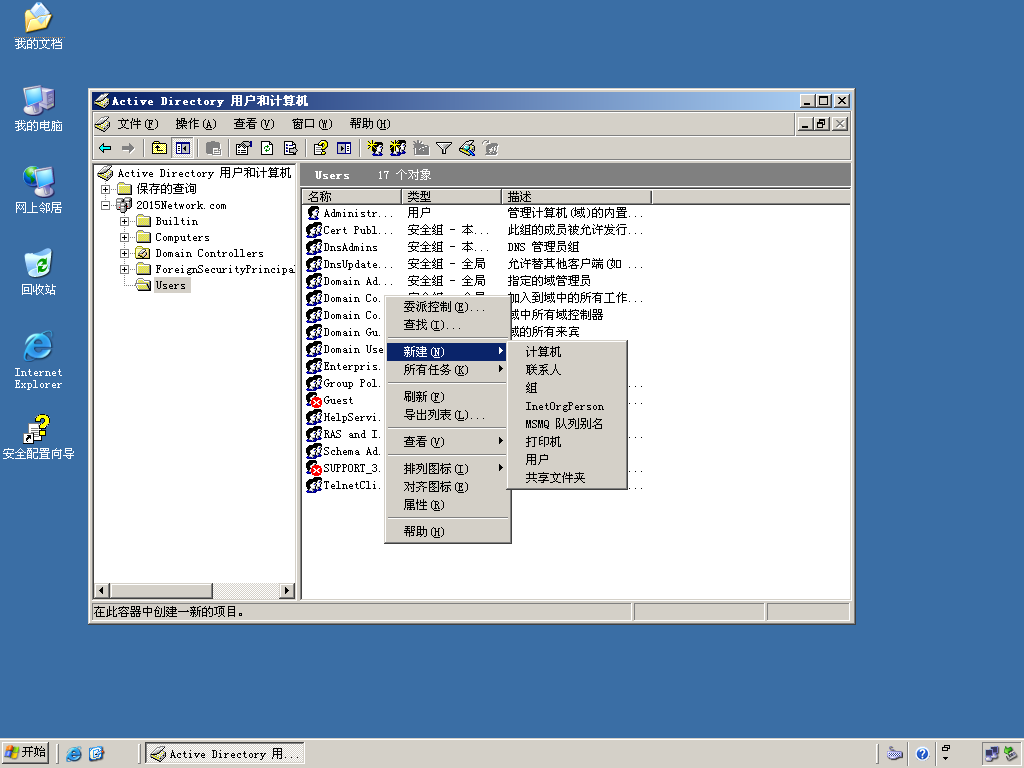Click the Back arrow toolbar button
Screen dimensions: 1024x768
[105, 148]
